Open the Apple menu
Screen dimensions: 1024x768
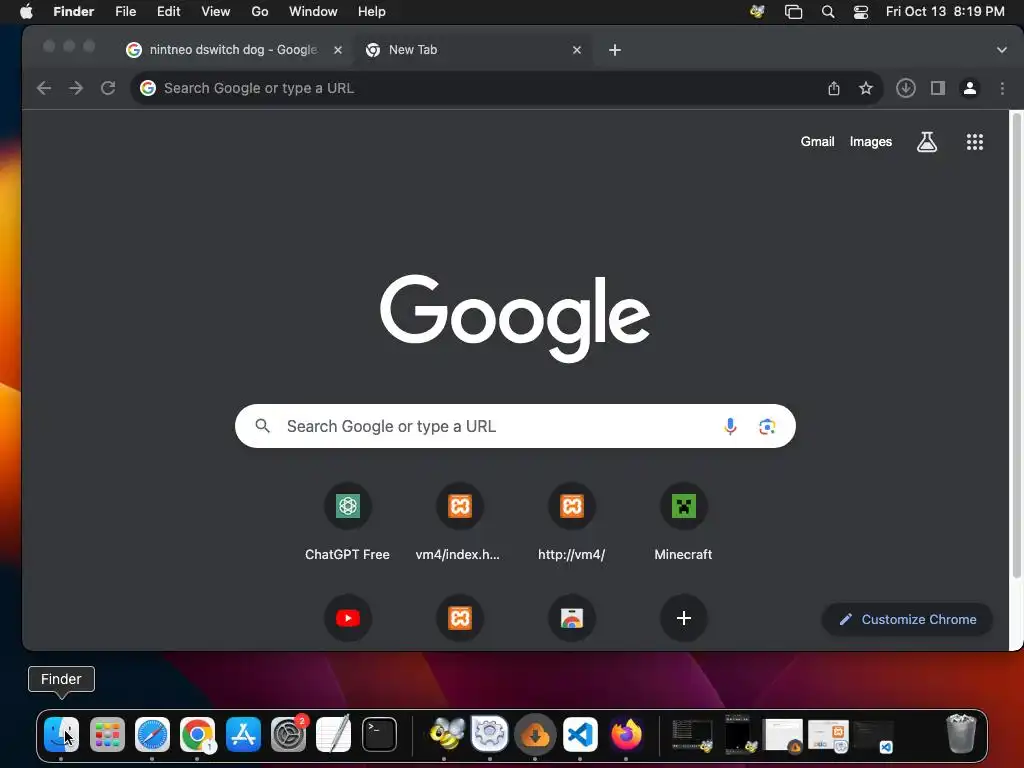(26, 12)
